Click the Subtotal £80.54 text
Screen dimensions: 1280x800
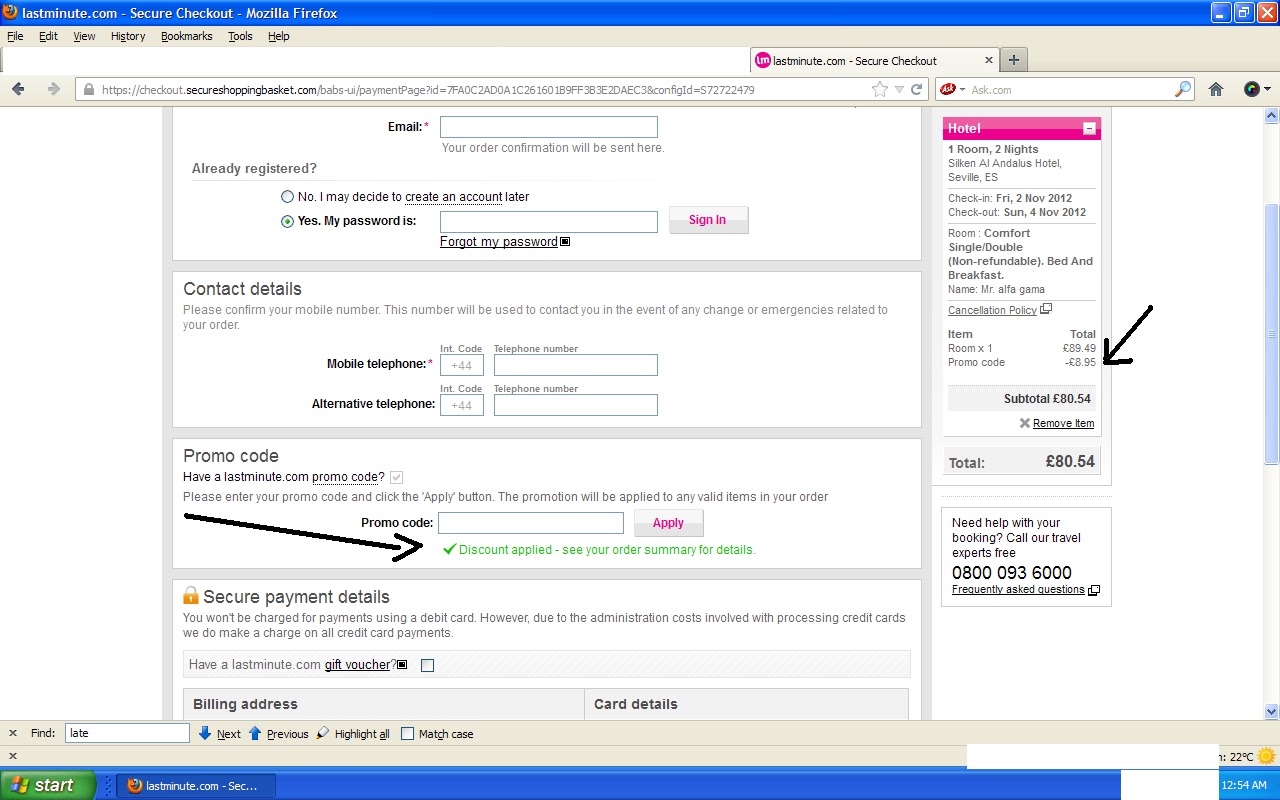tap(1047, 398)
